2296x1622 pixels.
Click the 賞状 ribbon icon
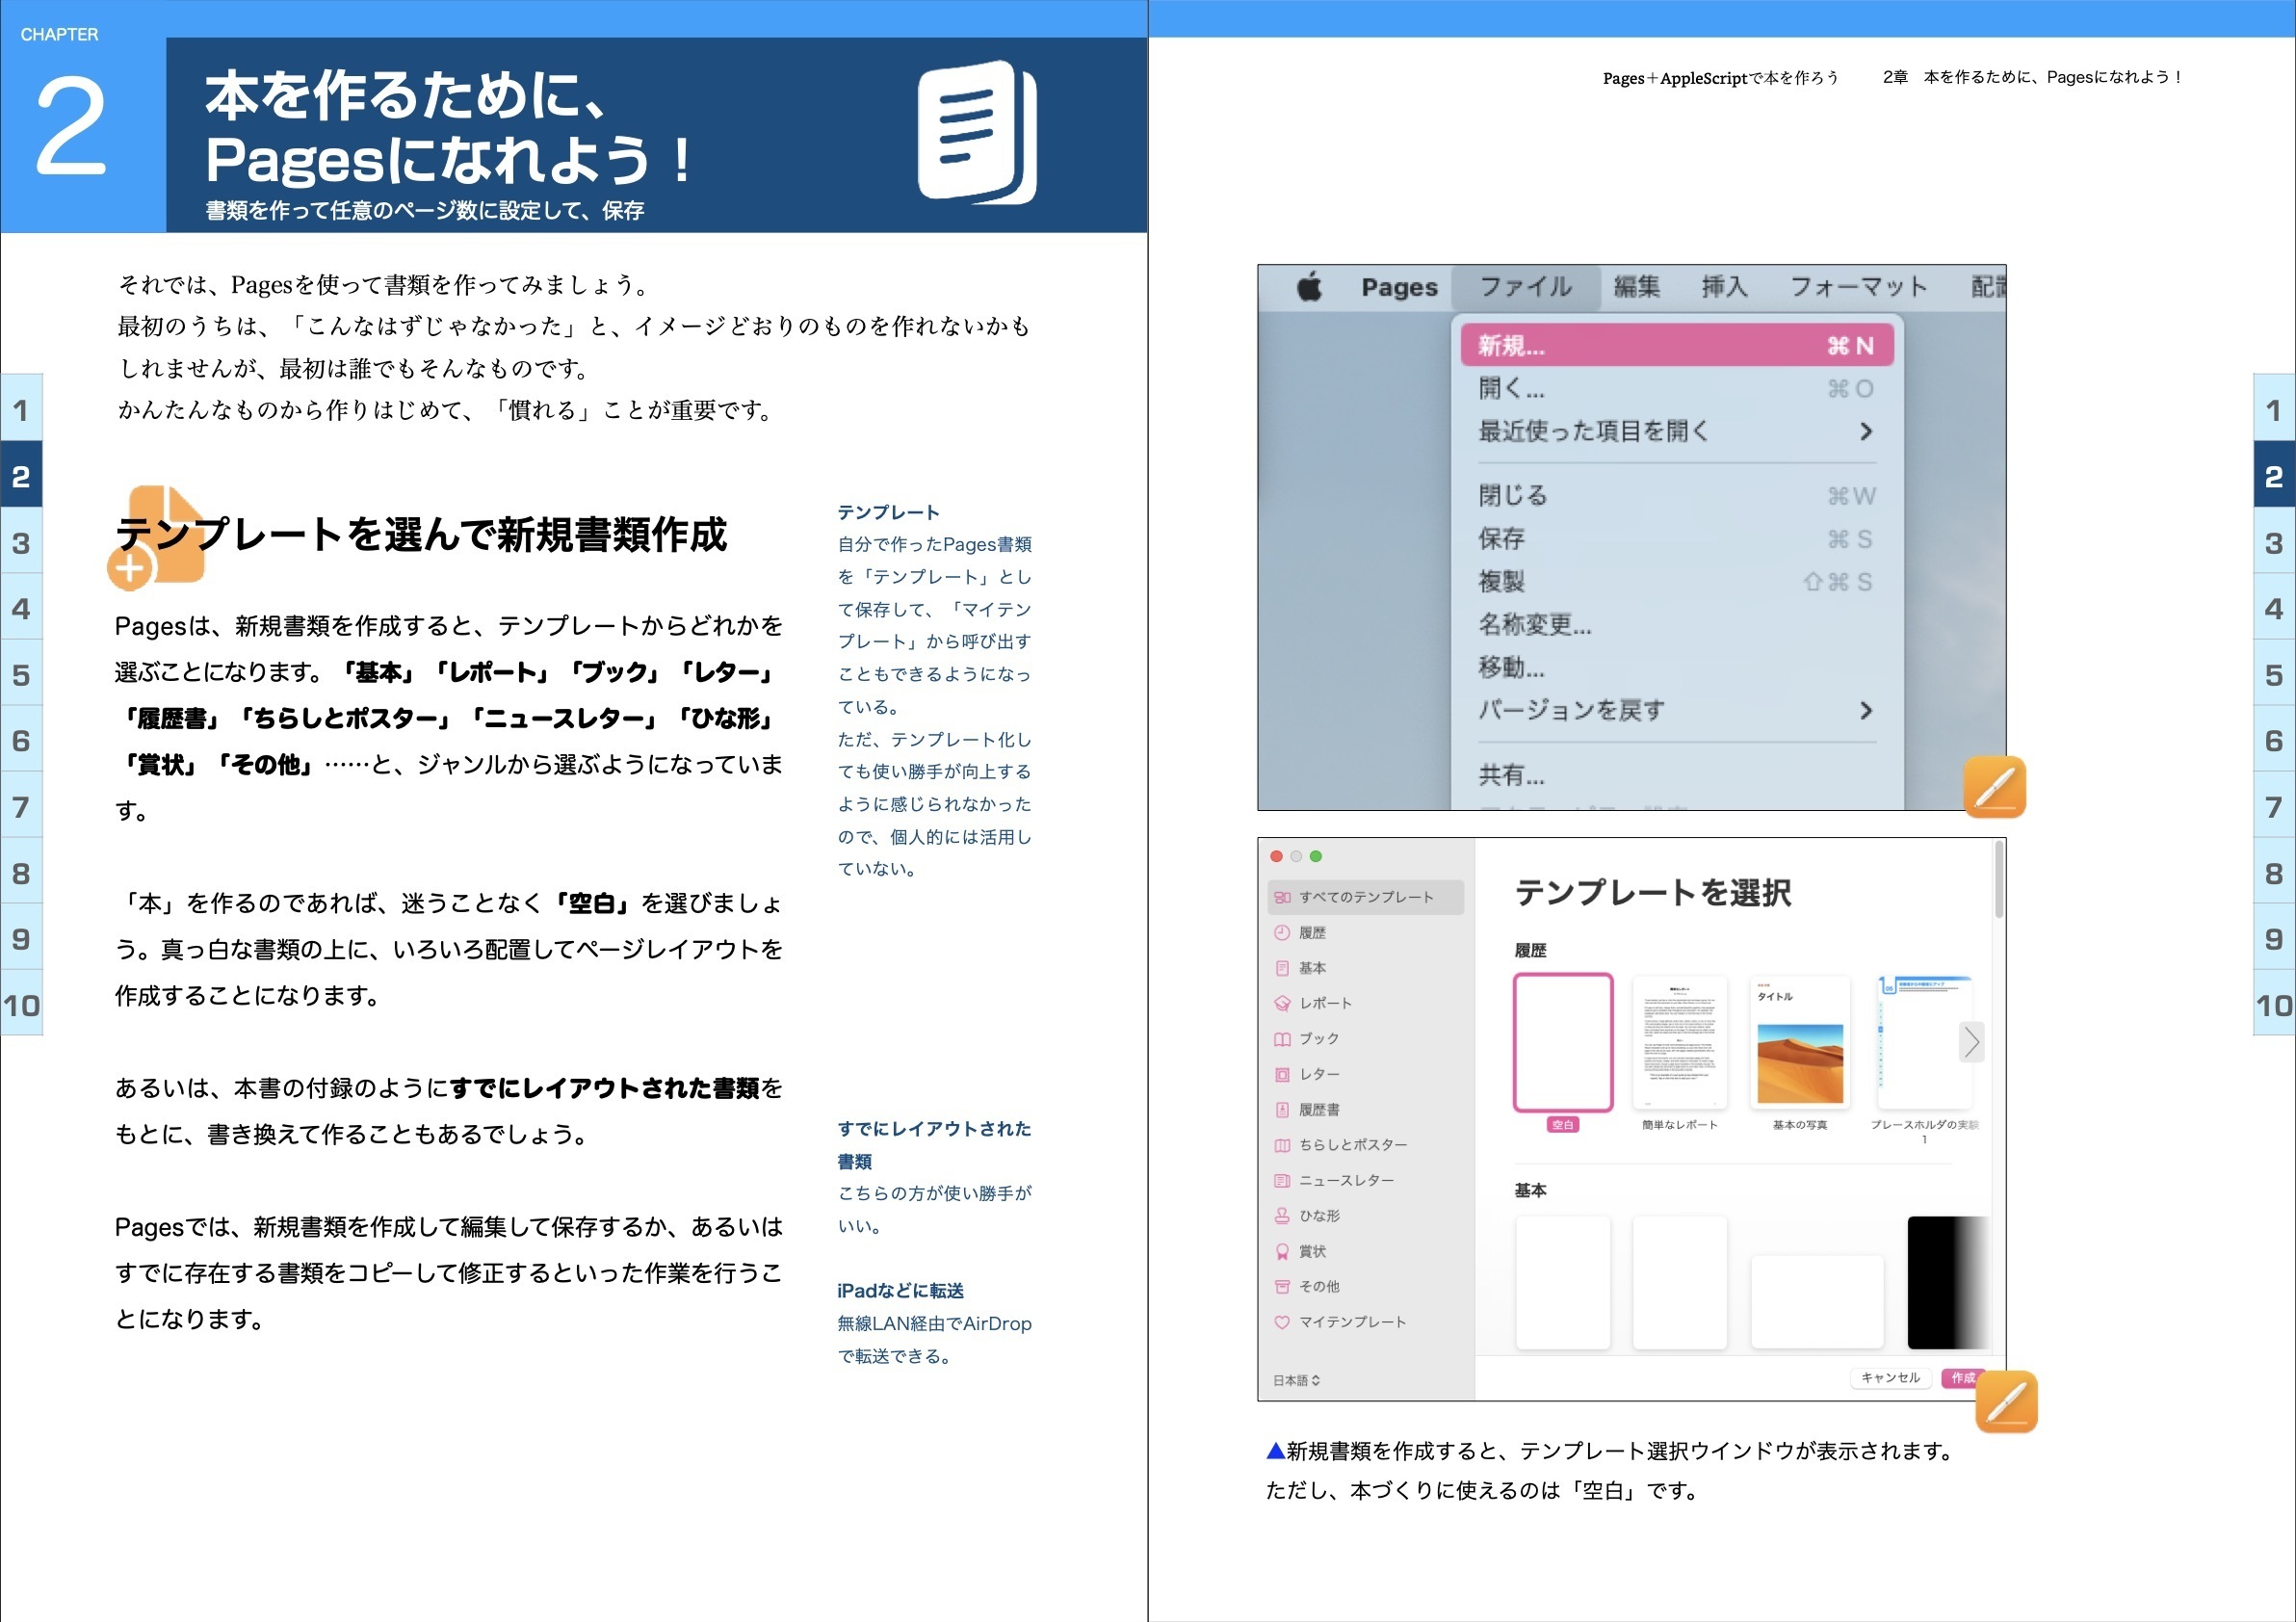click(x=1283, y=1250)
